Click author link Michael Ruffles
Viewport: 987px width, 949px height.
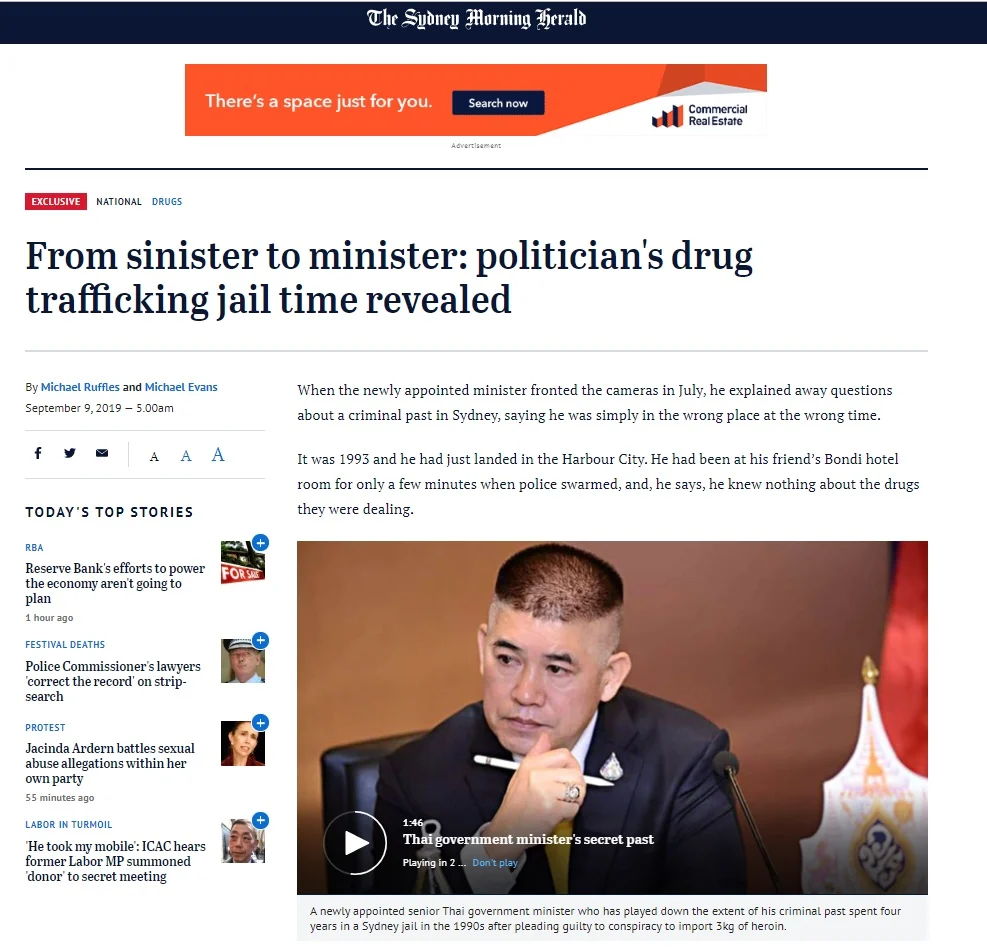point(80,387)
